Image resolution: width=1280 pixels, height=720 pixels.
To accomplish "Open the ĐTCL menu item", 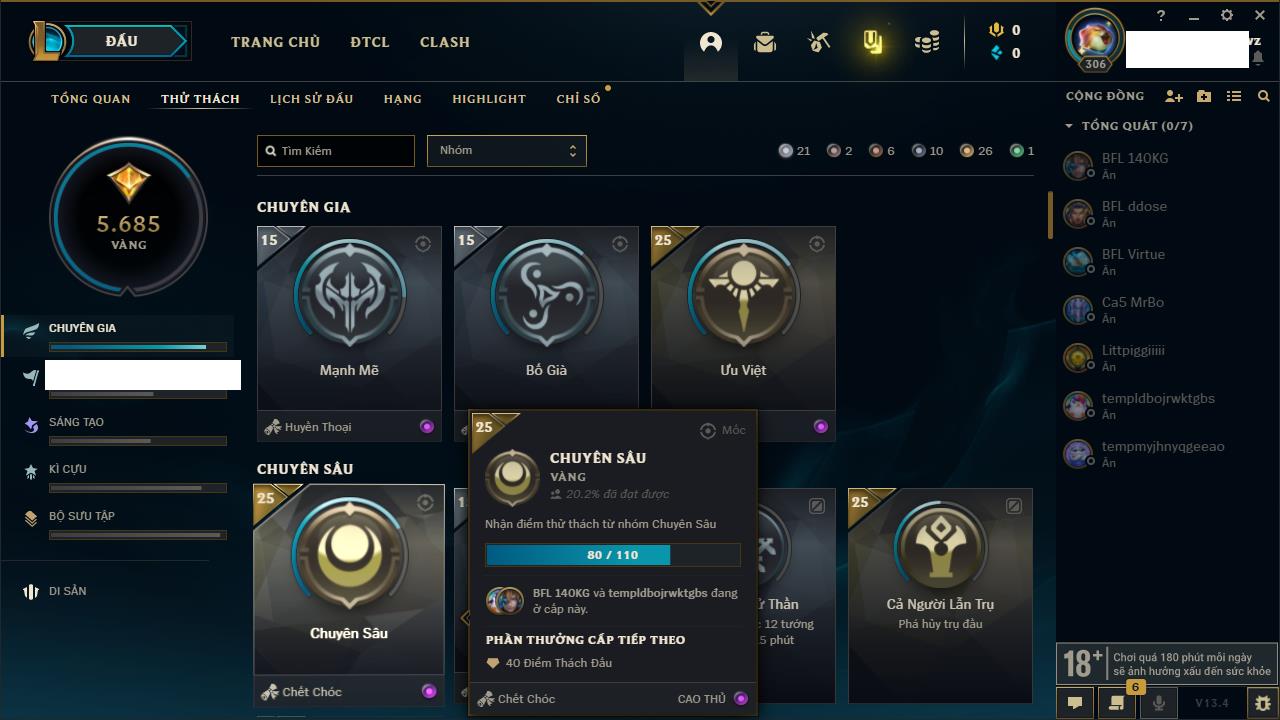I will (x=370, y=42).
